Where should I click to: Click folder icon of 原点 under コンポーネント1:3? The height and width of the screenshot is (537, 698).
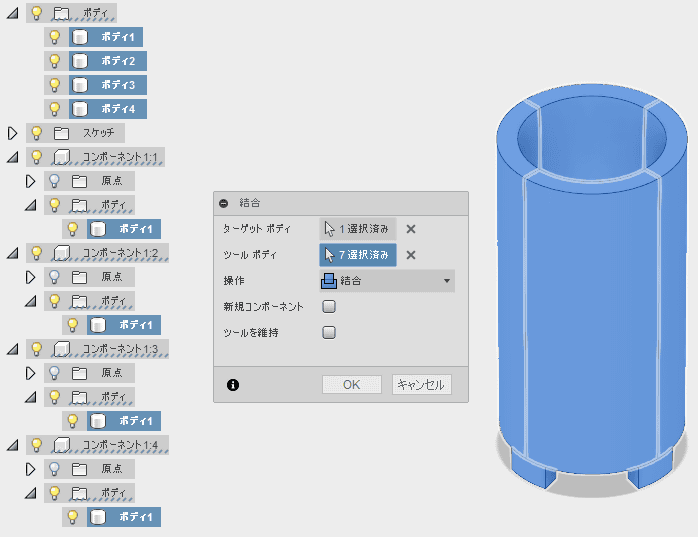(x=79, y=373)
